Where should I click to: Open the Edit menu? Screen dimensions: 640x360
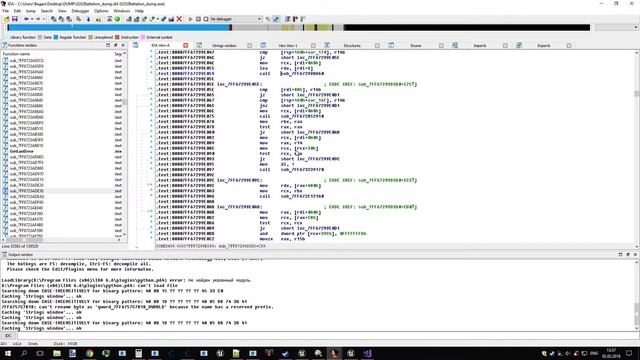(17, 11)
